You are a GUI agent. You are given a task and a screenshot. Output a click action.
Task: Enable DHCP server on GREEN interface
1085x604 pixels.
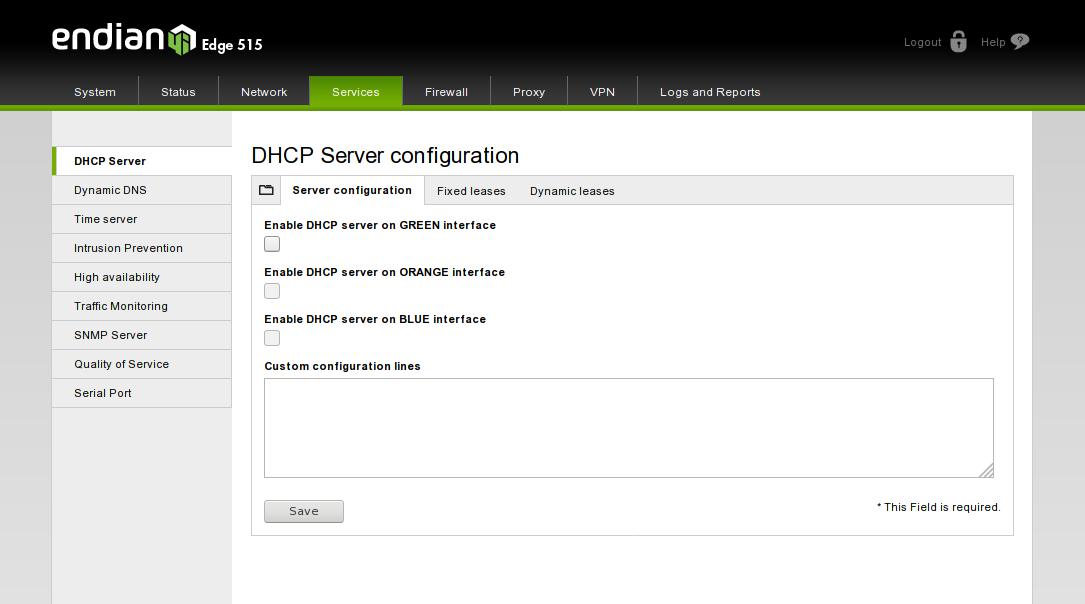(272, 244)
